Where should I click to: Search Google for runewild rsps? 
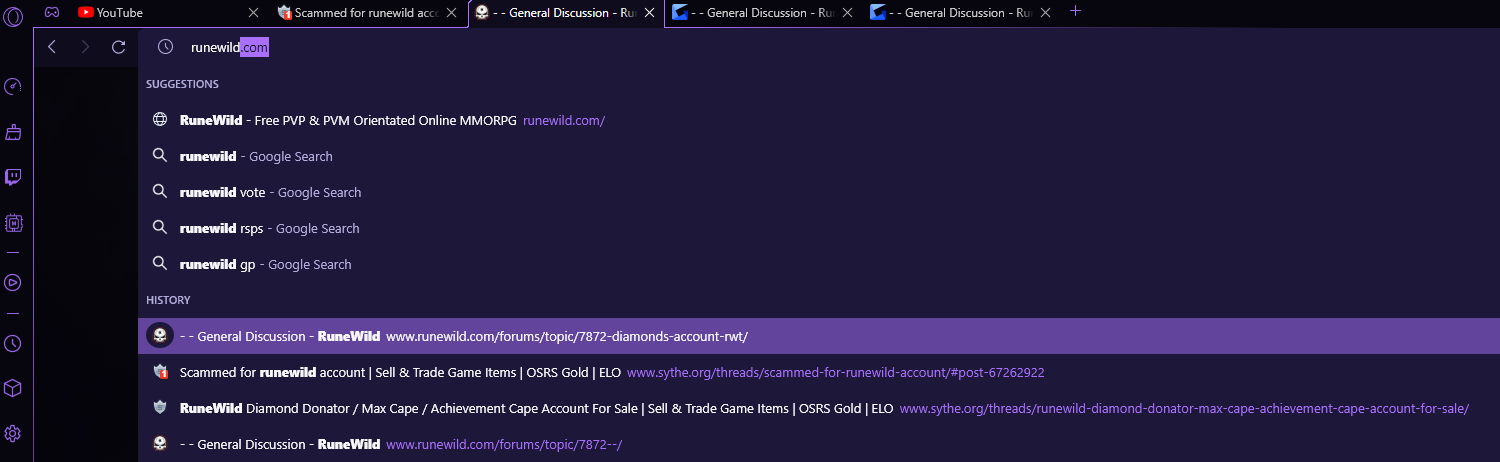(818, 228)
